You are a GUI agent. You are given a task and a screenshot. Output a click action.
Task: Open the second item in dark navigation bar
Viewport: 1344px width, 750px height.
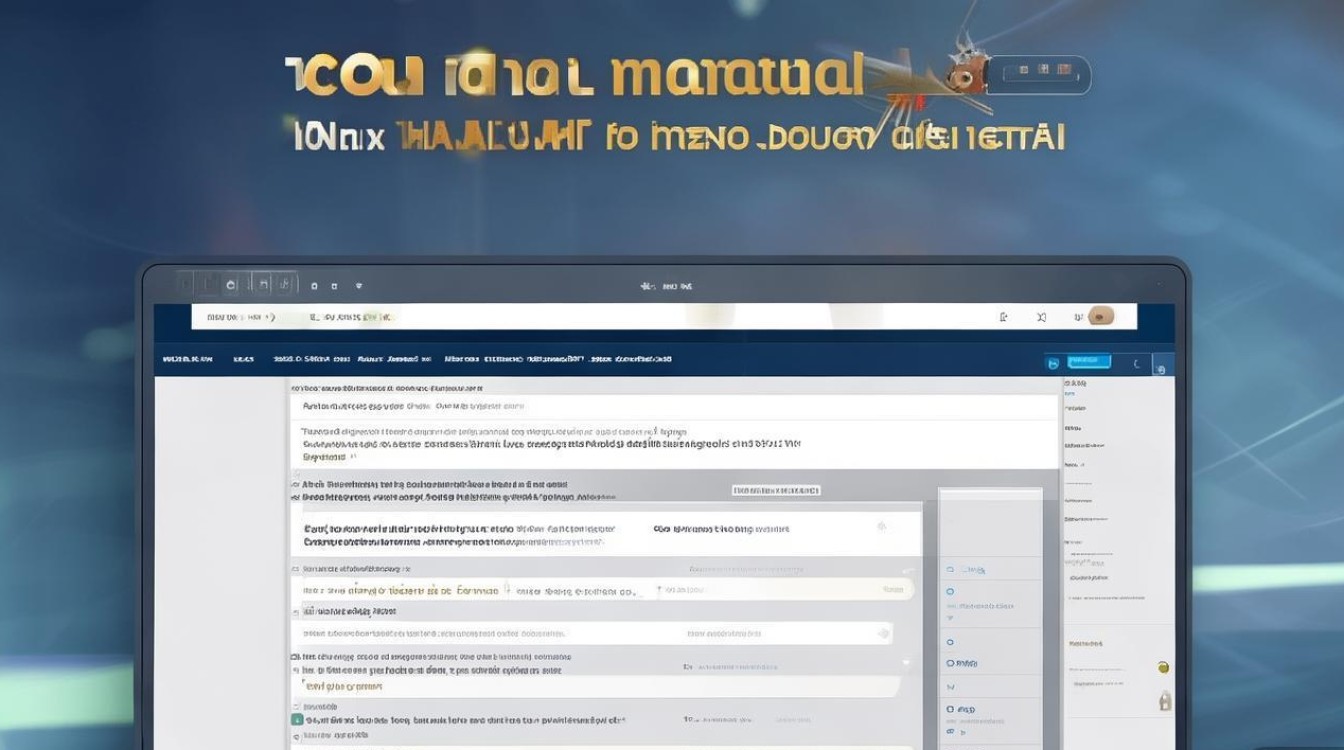[x=243, y=359]
